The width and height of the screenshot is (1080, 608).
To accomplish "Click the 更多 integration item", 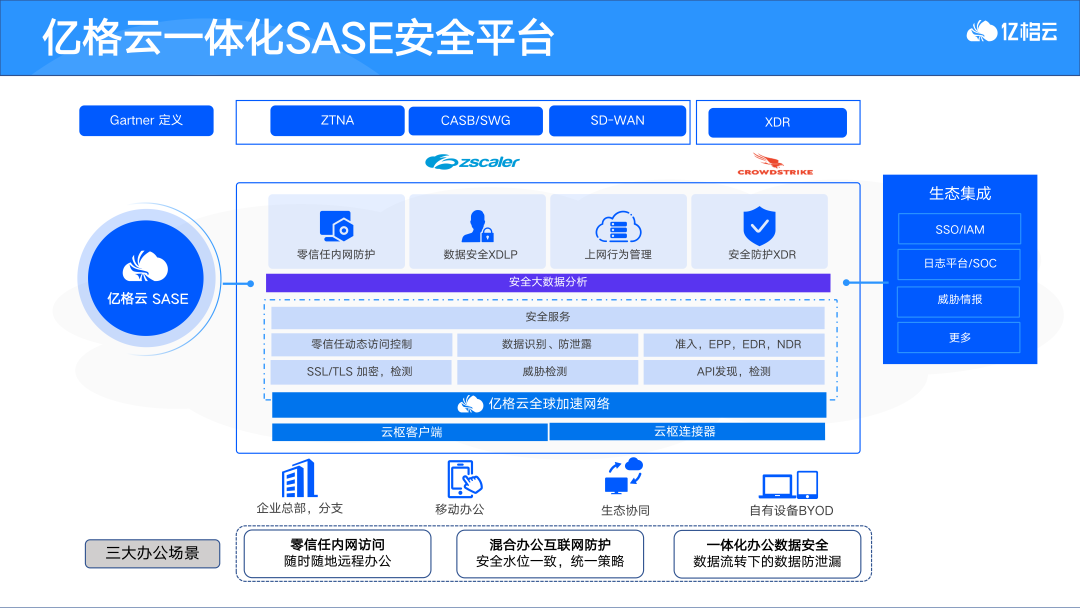I will [959, 337].
